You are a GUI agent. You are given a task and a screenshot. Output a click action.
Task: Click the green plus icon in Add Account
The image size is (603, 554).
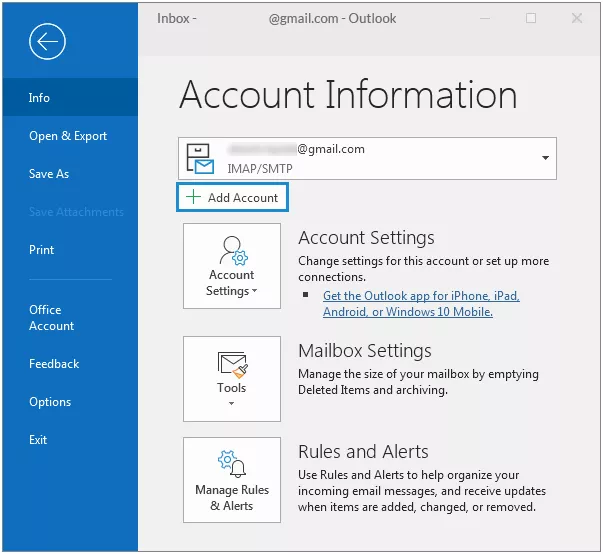(x=193, y=197)
